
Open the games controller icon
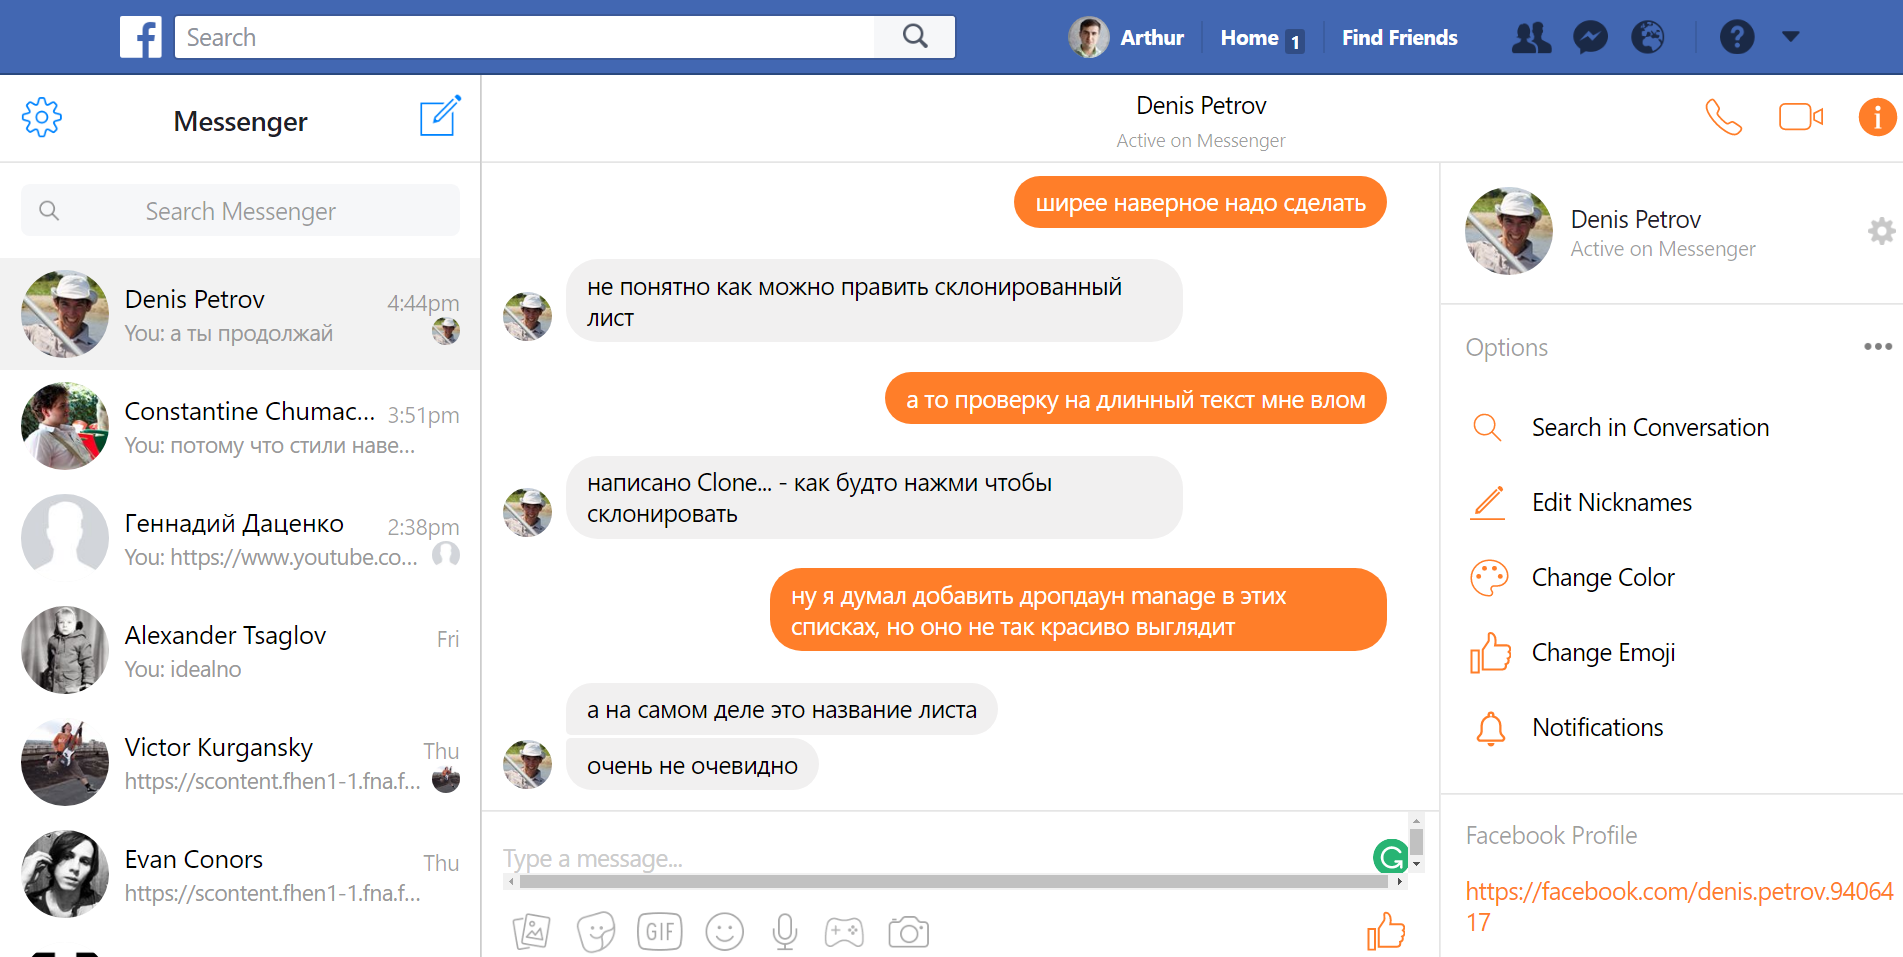tap(844, 932)
